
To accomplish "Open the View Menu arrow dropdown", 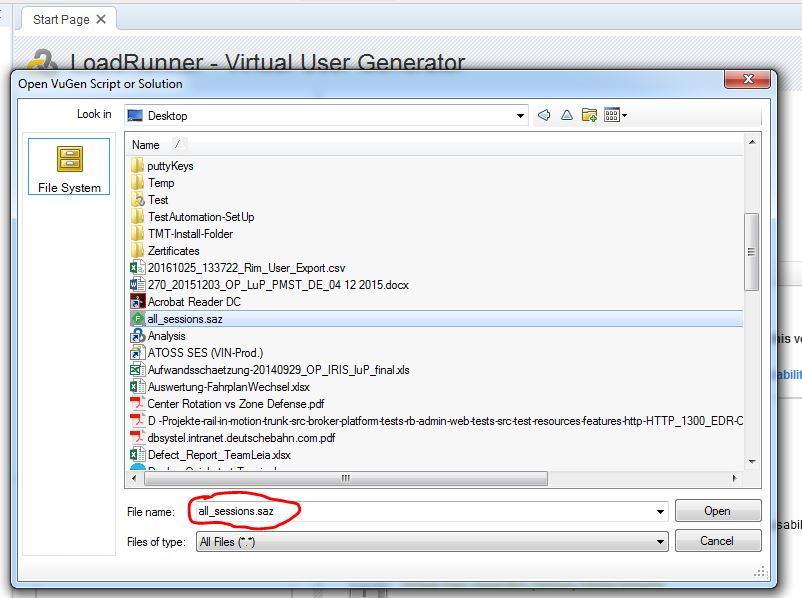I will (x=625, y=114).
